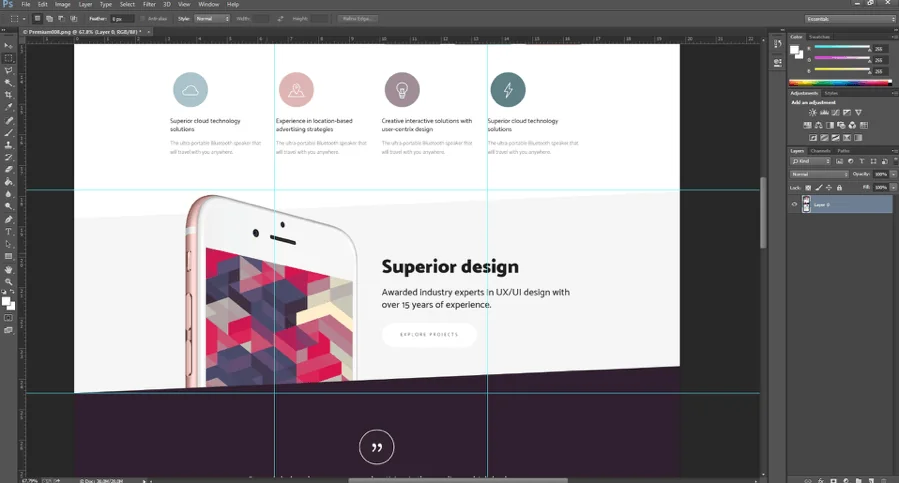899x483 pixels.
Task: Open the Properties panel icon
Action: tap(777, 62)
